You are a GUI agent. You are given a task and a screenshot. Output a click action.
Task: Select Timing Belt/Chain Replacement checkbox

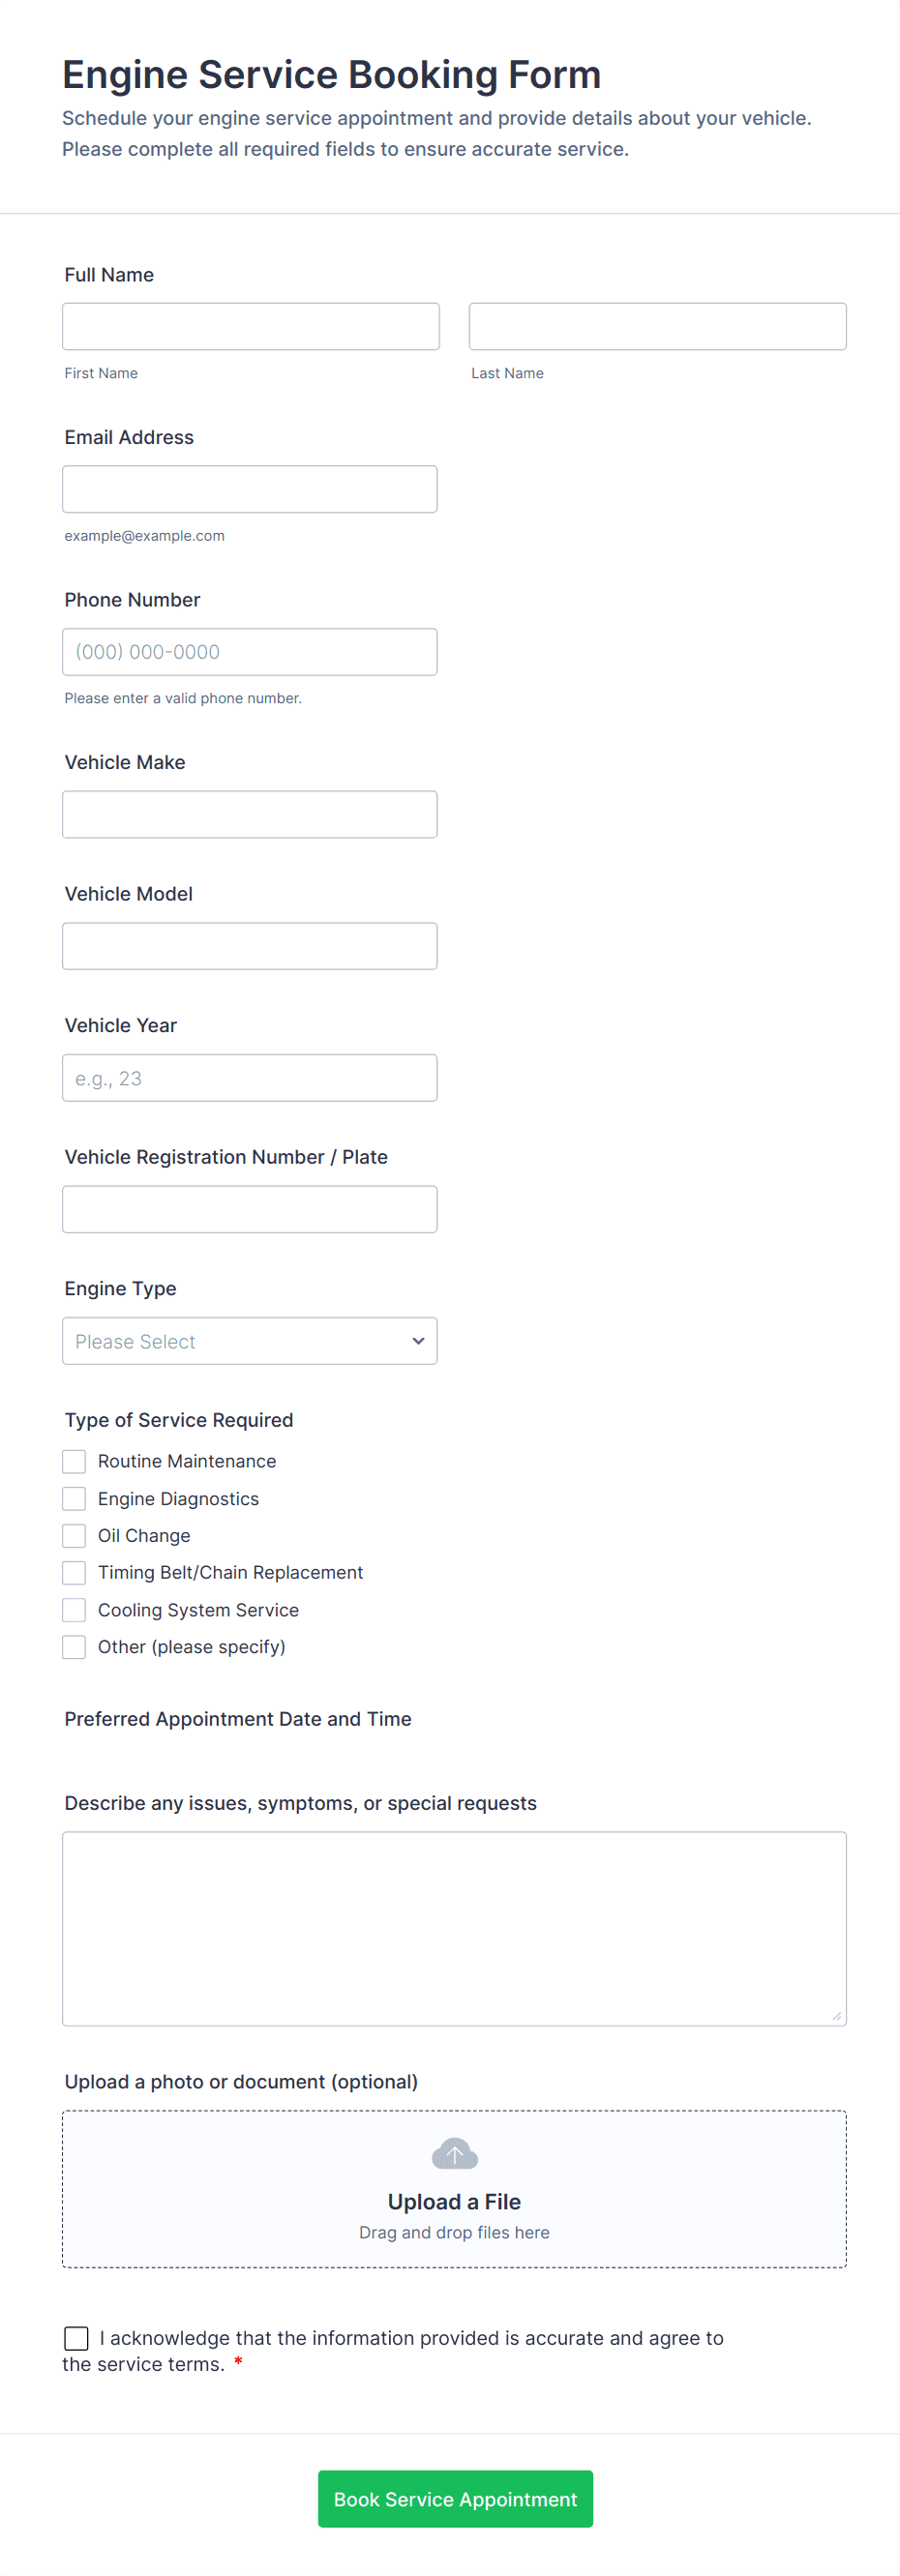[x=74, y=1572]
